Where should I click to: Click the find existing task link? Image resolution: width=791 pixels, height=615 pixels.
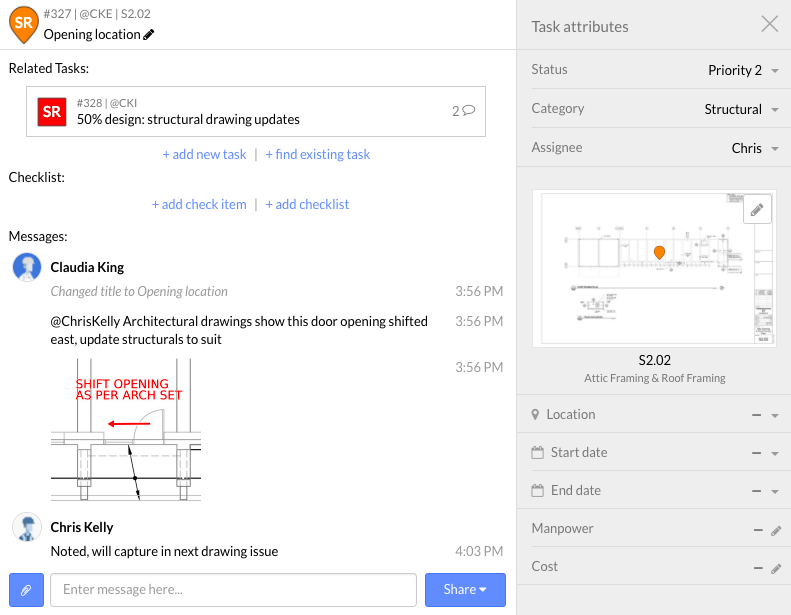pos(318,154)
